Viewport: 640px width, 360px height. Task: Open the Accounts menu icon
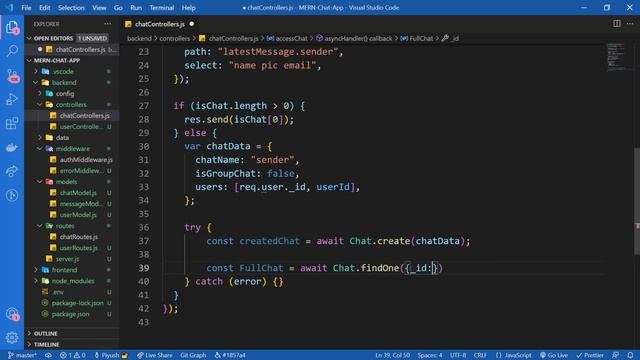[12, 314]
